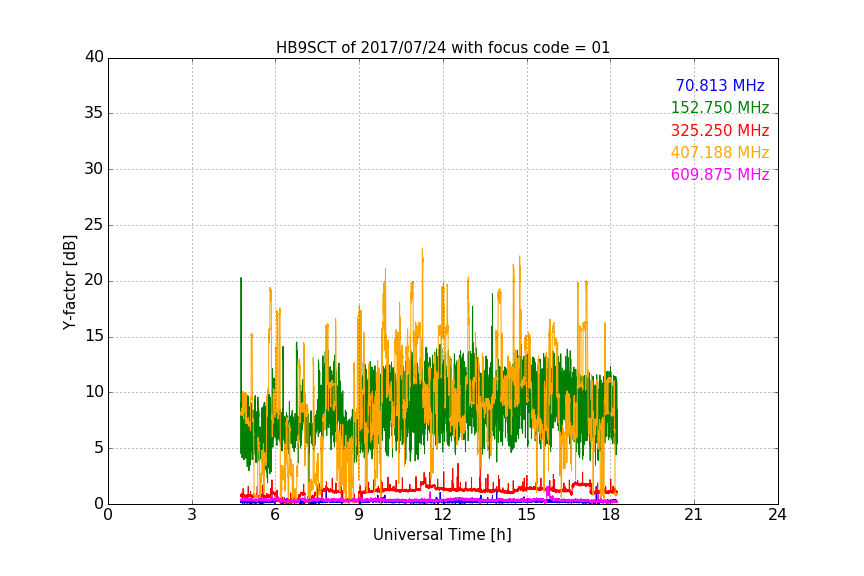Click the 'Y-factor [dB]' axis label

(x=70, y=282)
